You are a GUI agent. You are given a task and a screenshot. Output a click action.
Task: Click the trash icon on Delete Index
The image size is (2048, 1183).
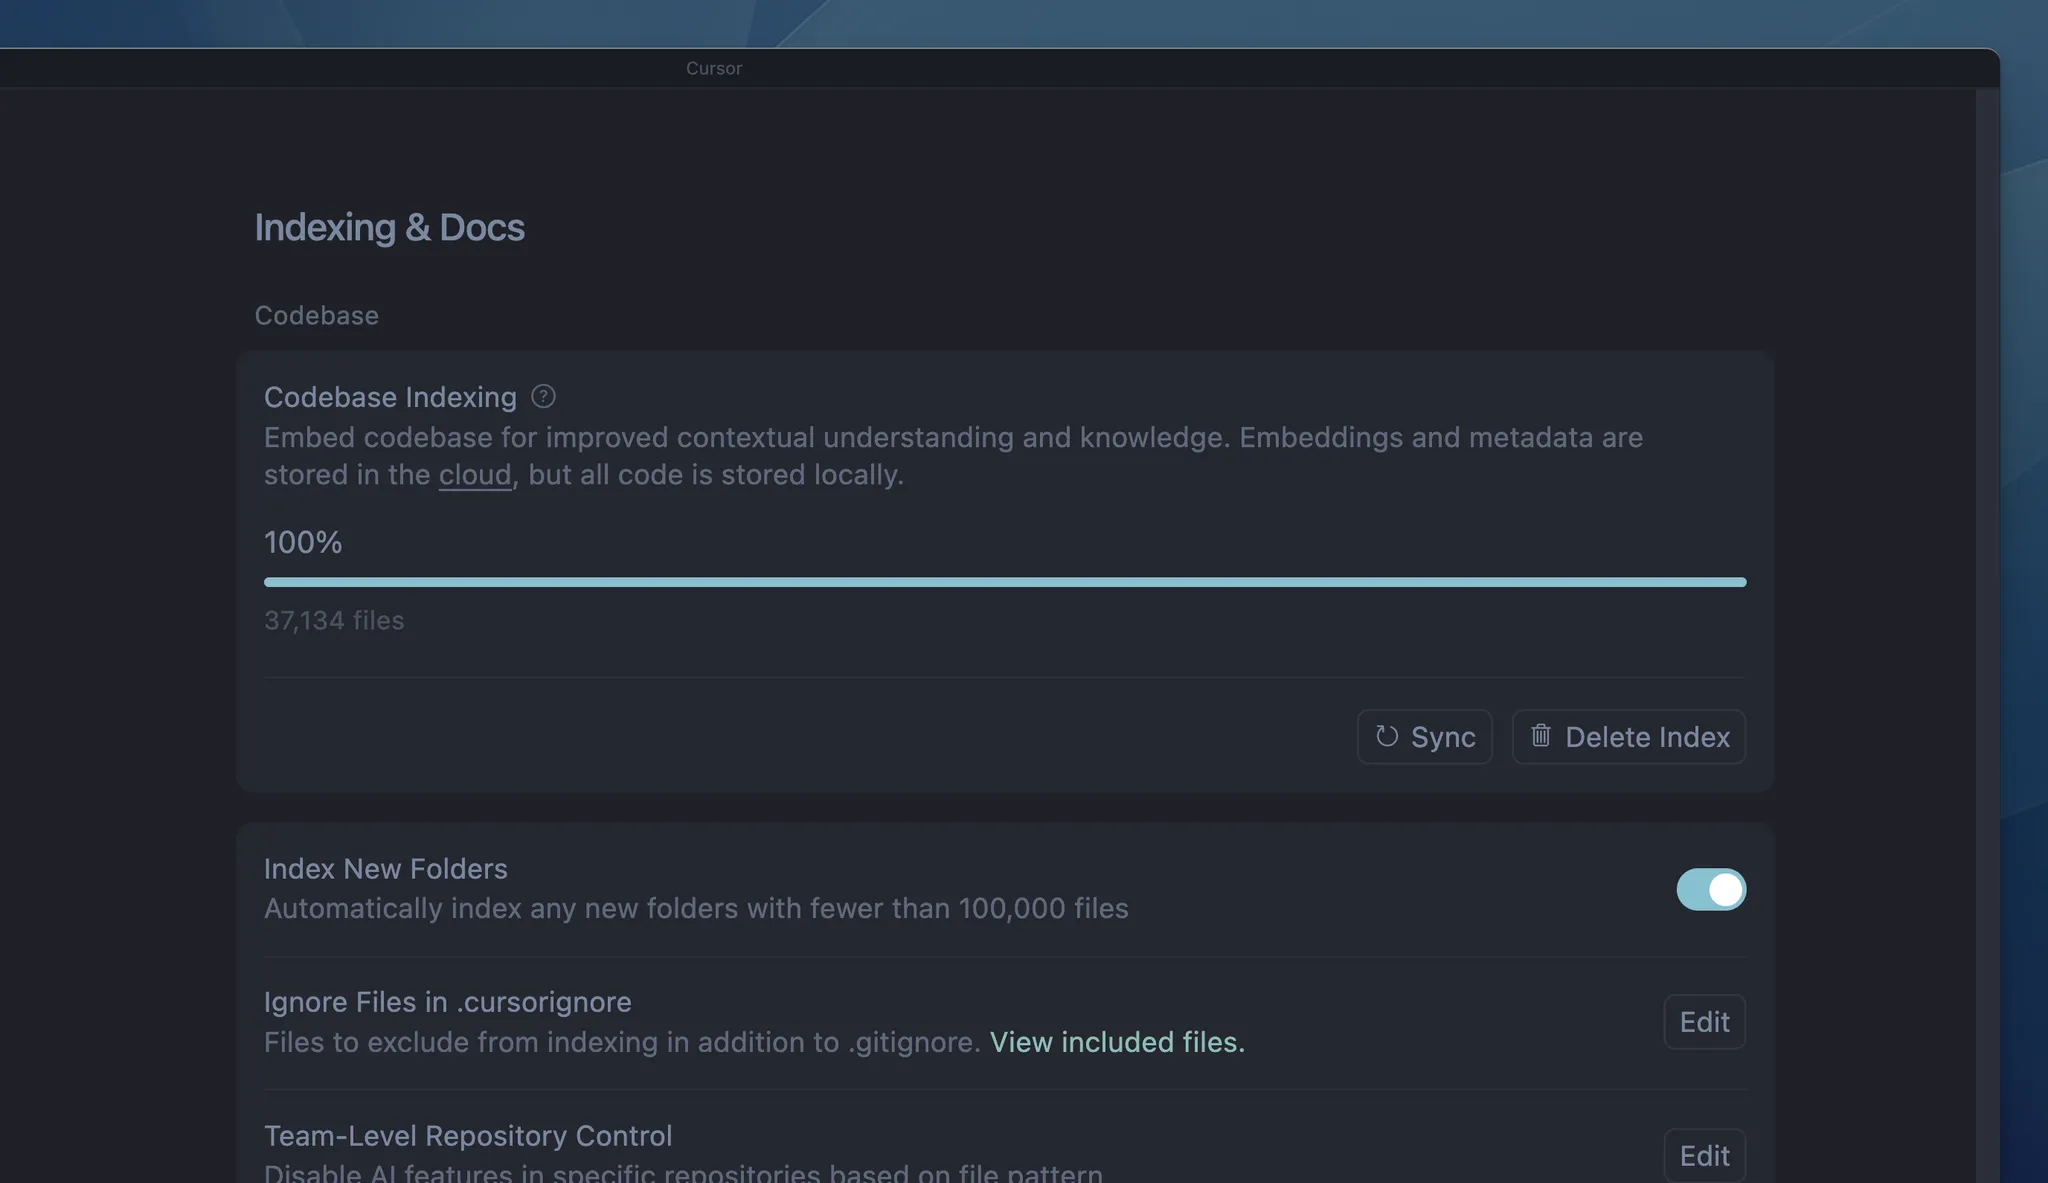(1540, 736)
